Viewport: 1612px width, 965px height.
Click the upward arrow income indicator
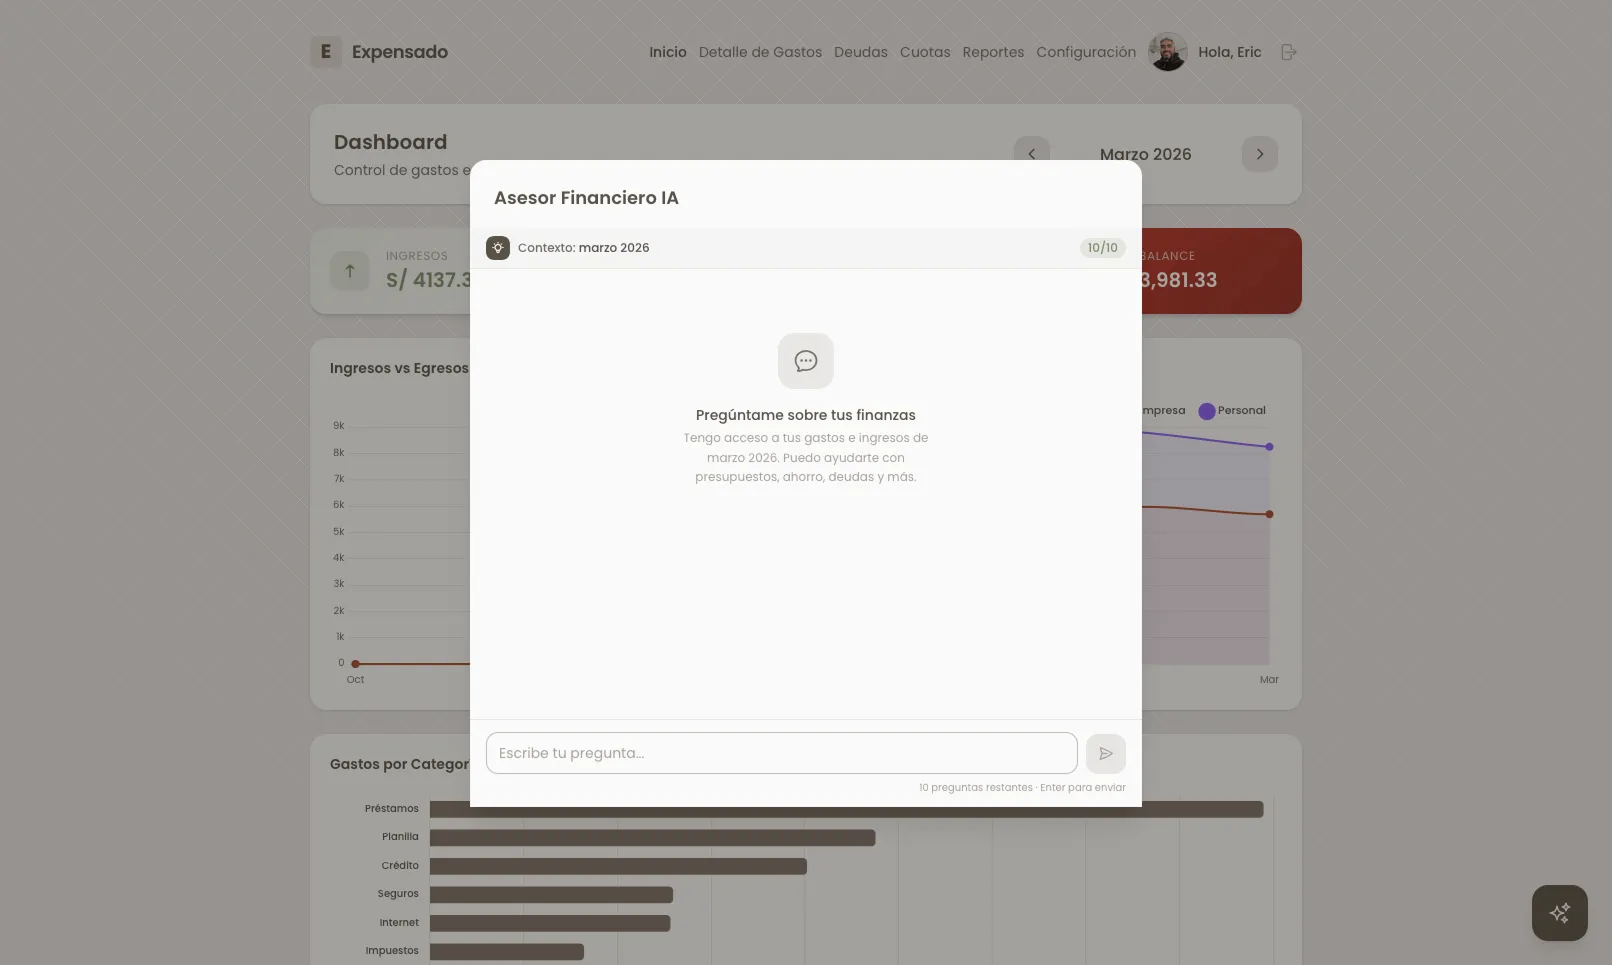[x=349, y=271]
